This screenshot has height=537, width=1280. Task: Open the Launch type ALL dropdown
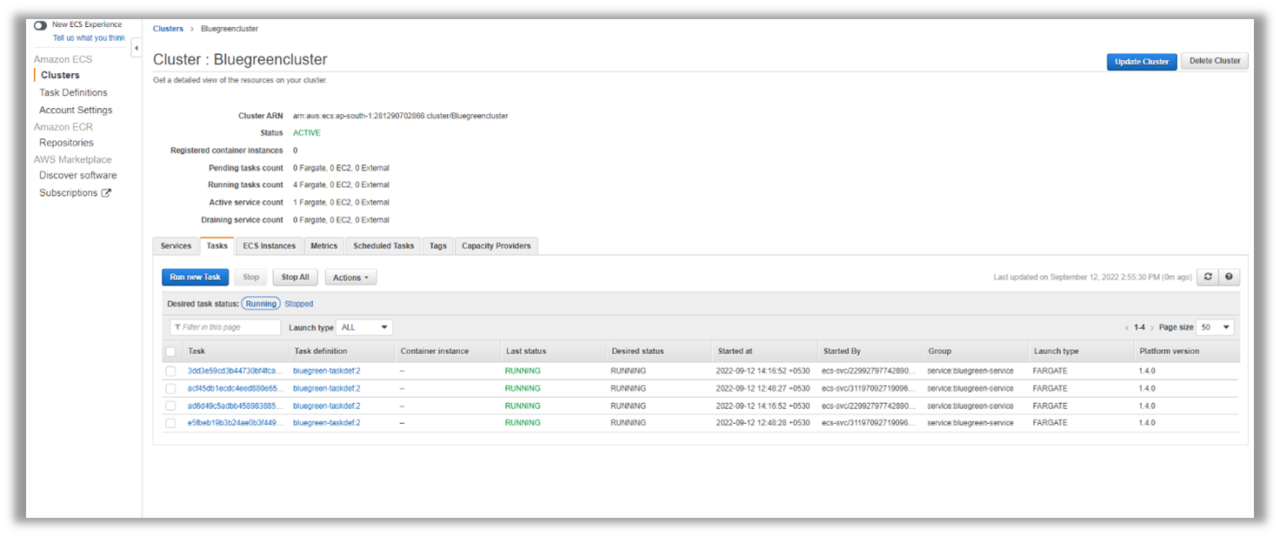point(365,327)
